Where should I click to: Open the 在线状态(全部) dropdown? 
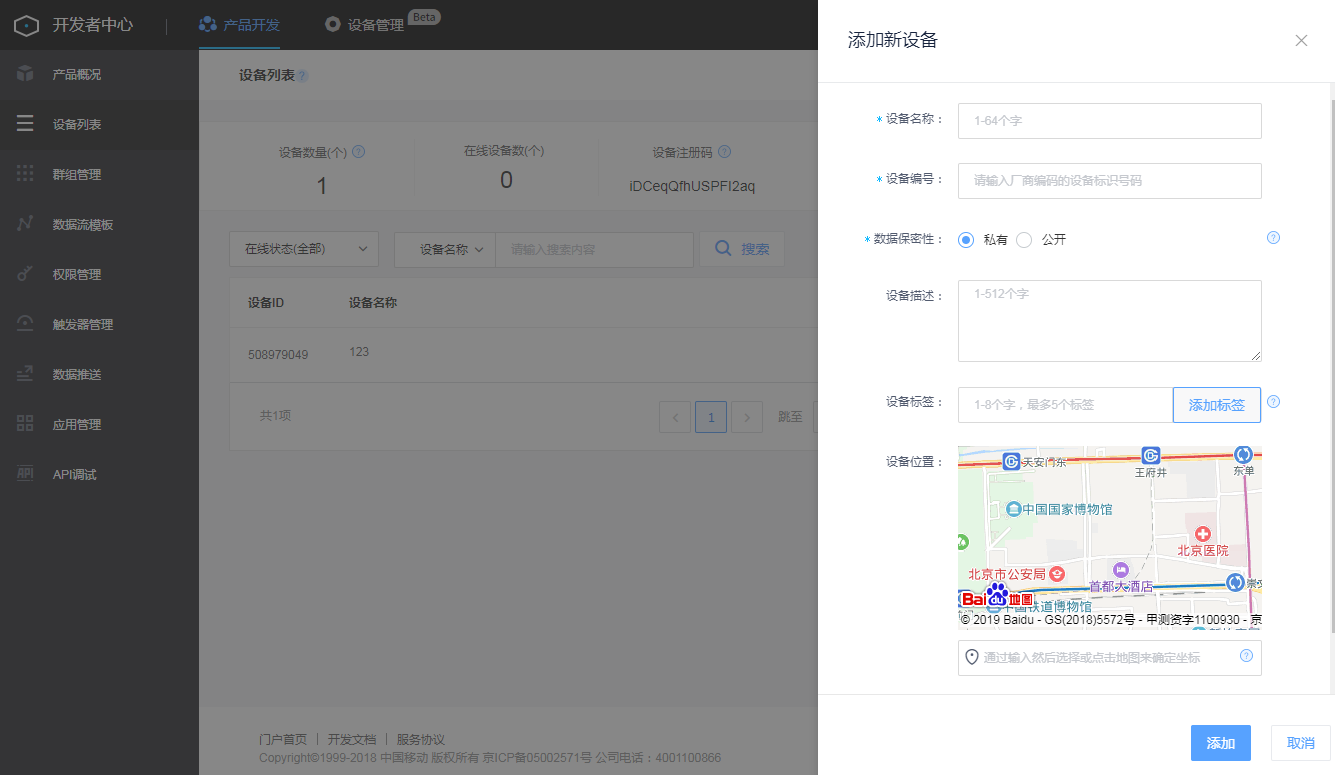pyautogui.click(x=304, y=249)
